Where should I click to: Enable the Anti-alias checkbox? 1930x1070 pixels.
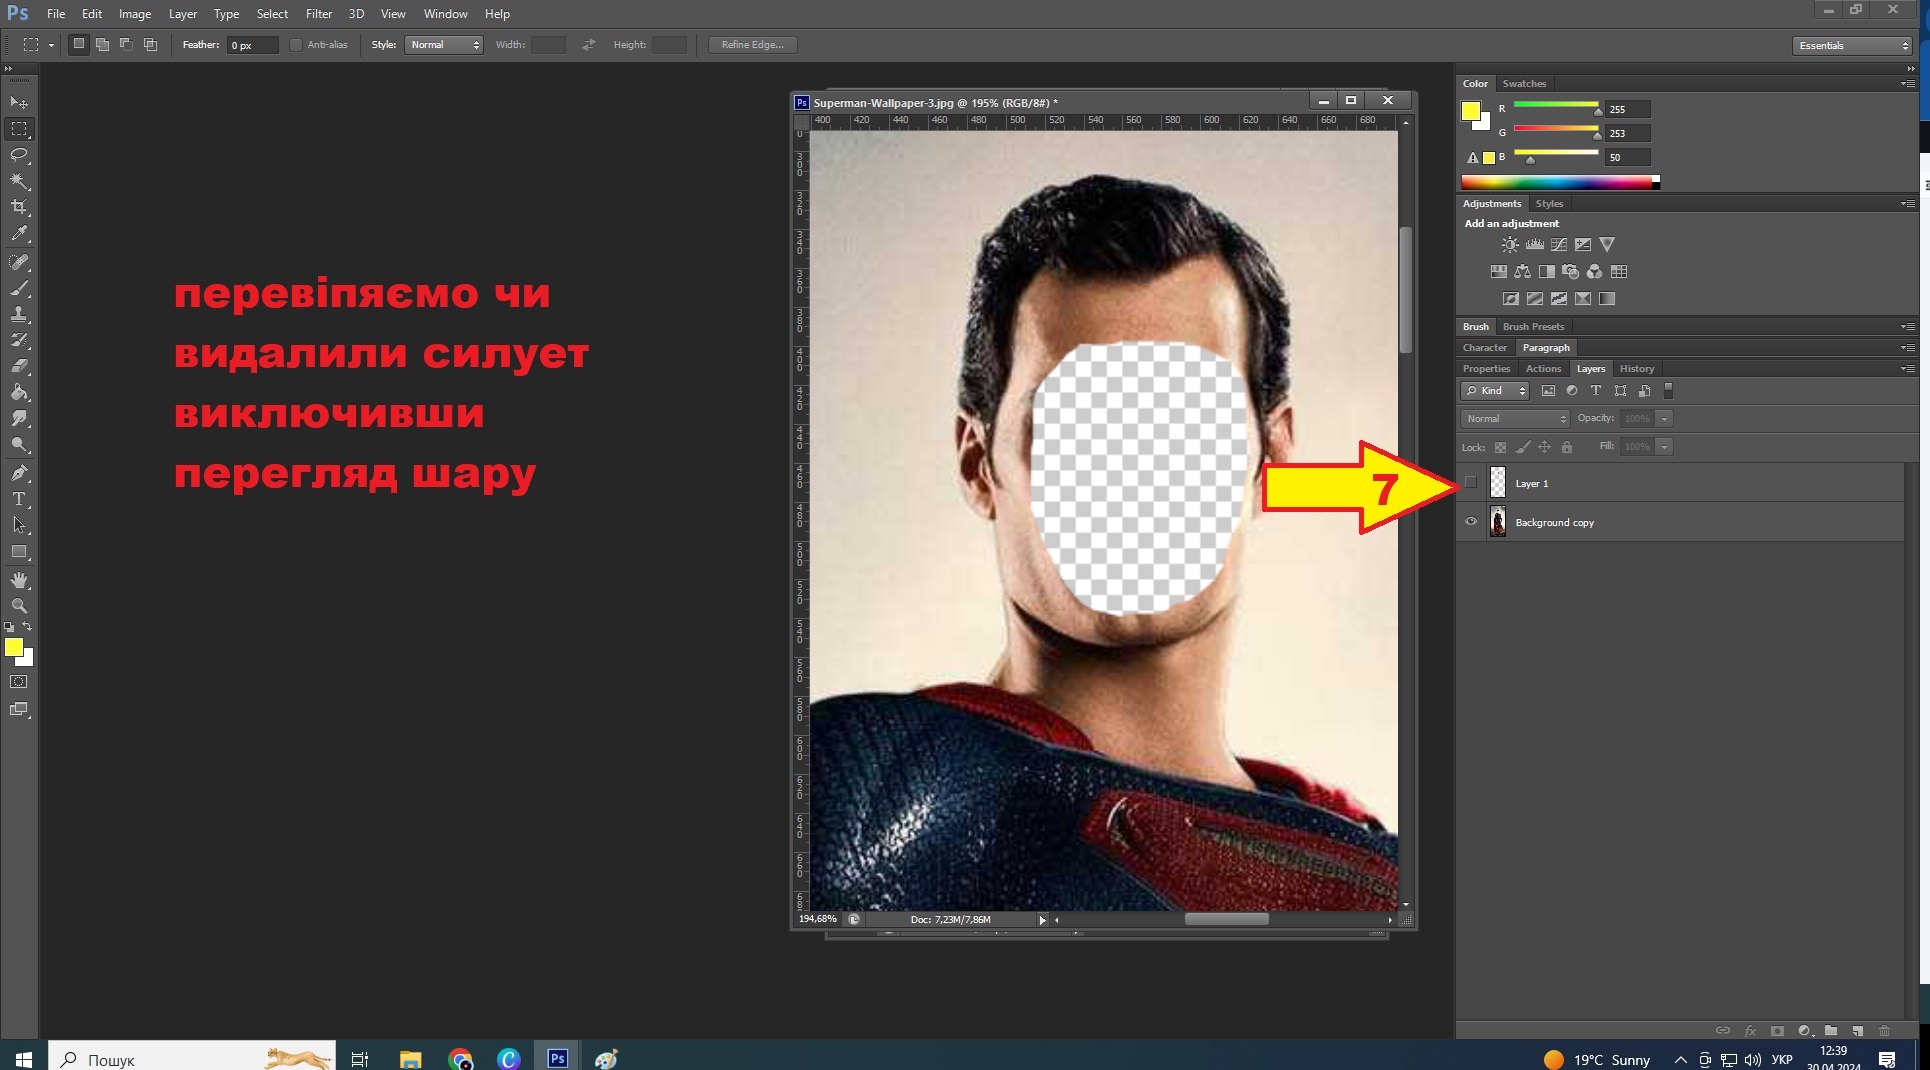(296, 45)
